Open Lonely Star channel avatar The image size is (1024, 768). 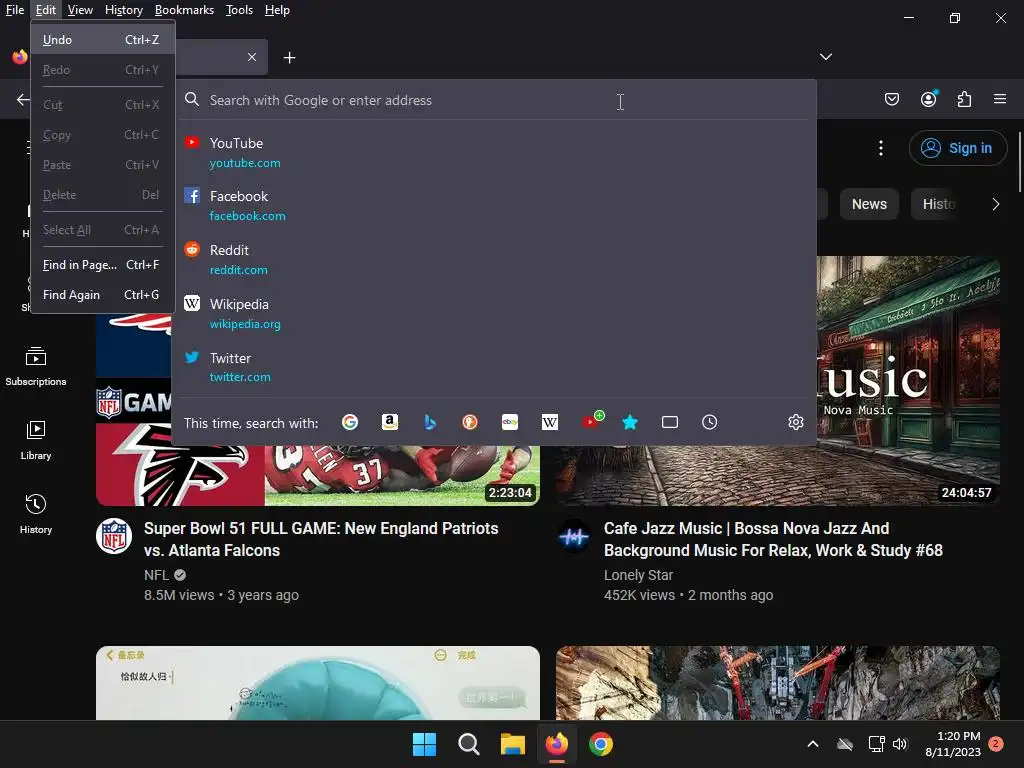pos(574,536)
